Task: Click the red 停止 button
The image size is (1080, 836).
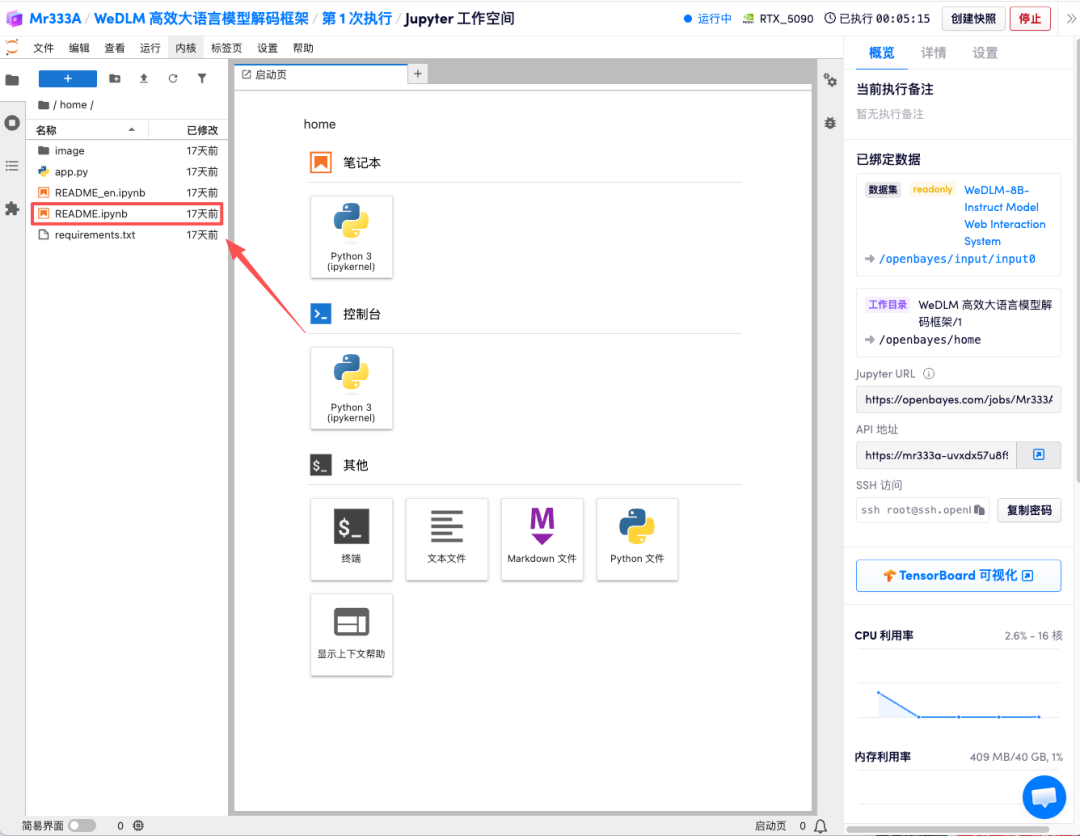Action: pos(1030,19)
